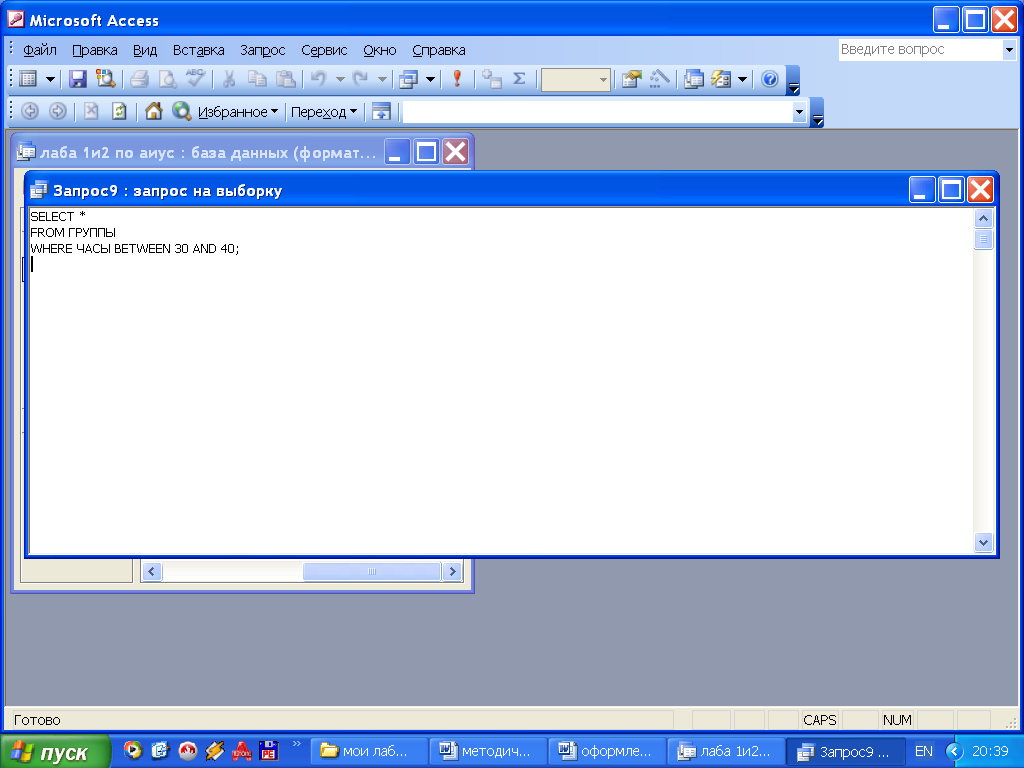Open the Окно menu
1024x768 pixels.
click(379, 50)
